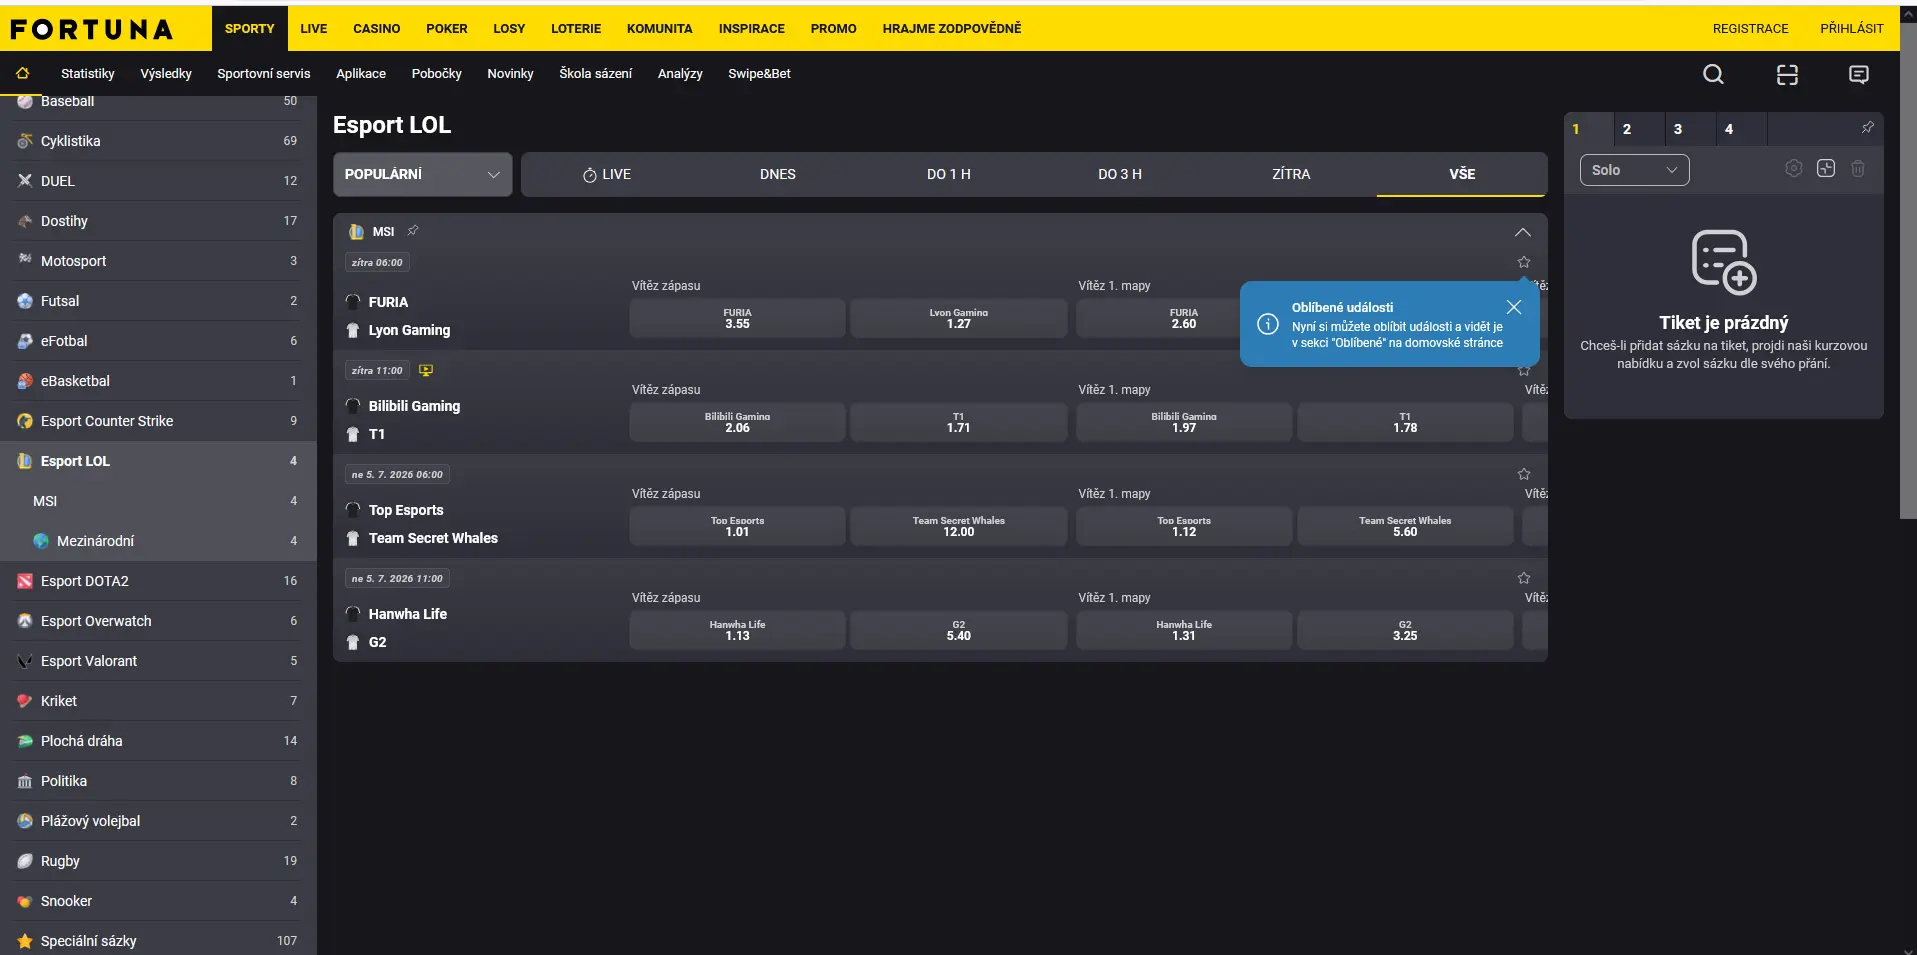Open the POPULÁRNÍ sorting dropdown
The height and width of the screenshot is (955, 1917).
(x=422, y=174)
